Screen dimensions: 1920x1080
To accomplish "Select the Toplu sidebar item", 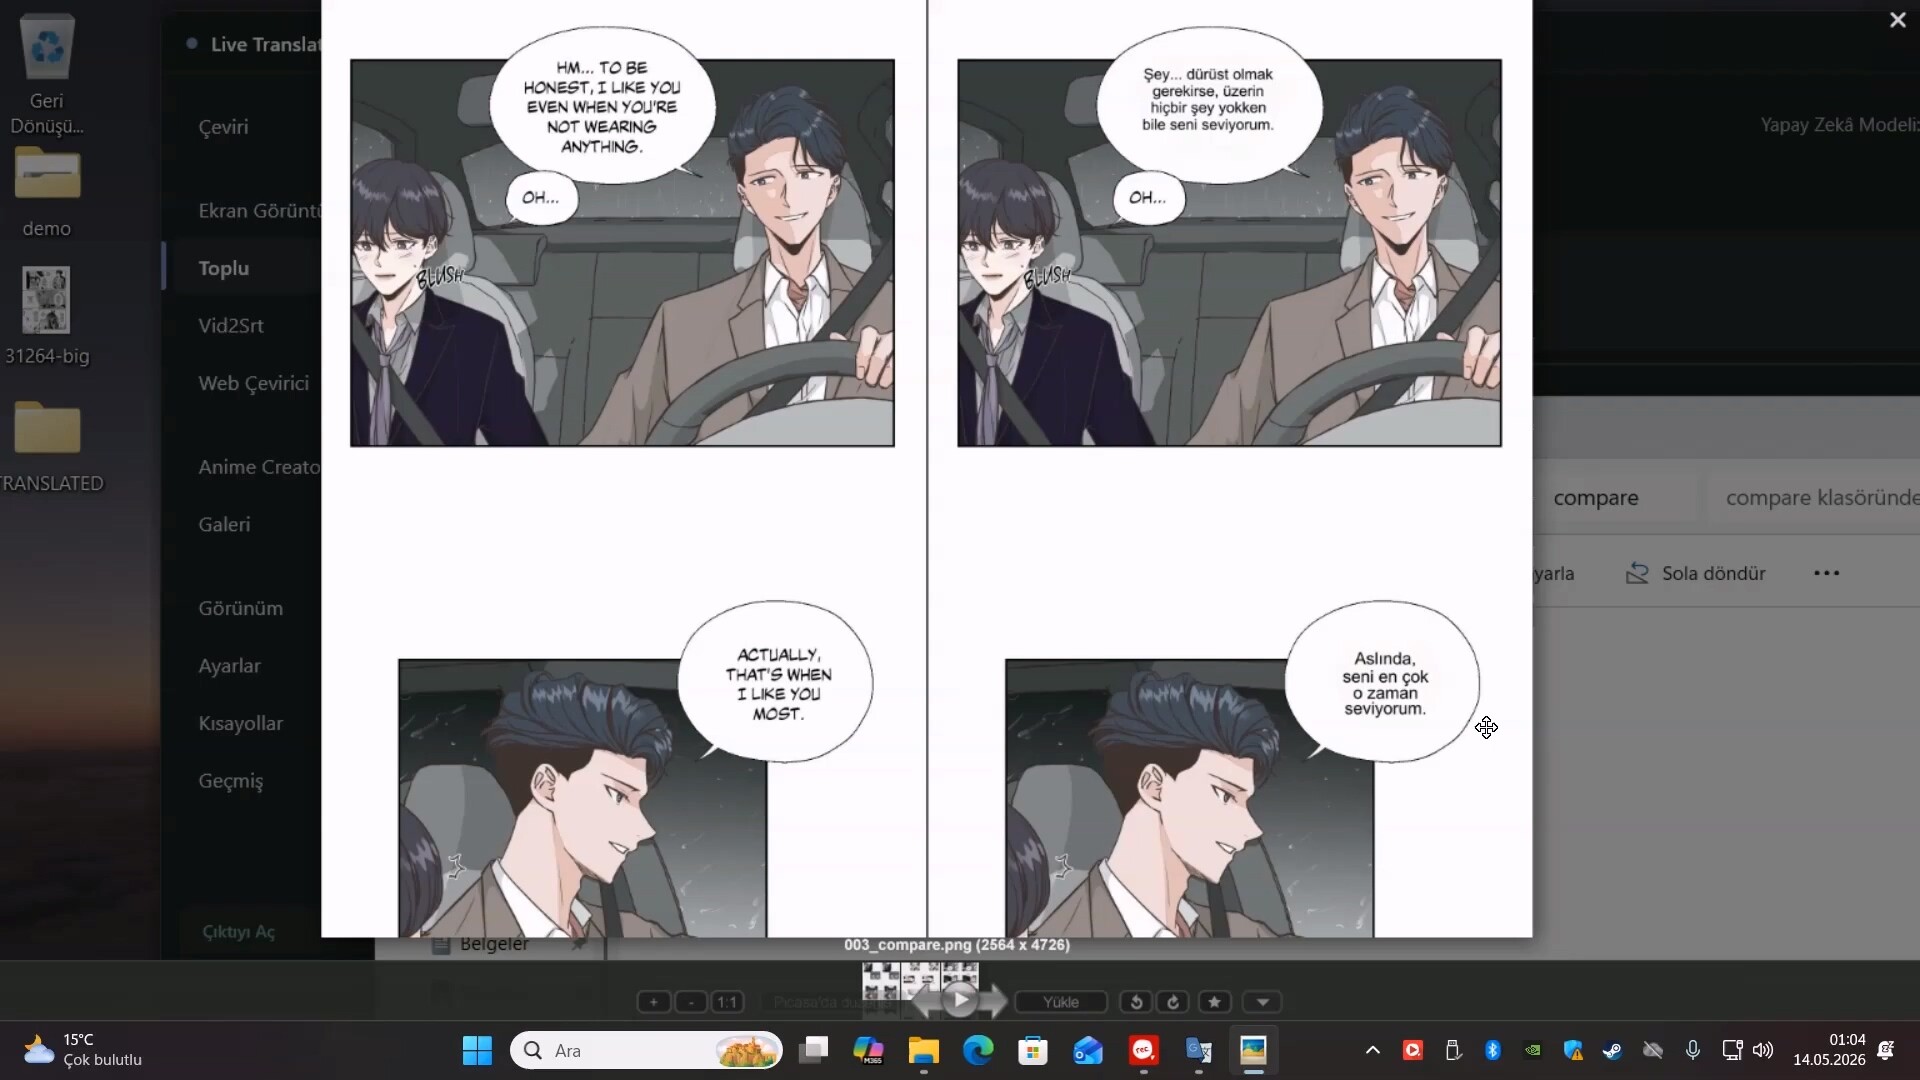I will click(223, 268).
